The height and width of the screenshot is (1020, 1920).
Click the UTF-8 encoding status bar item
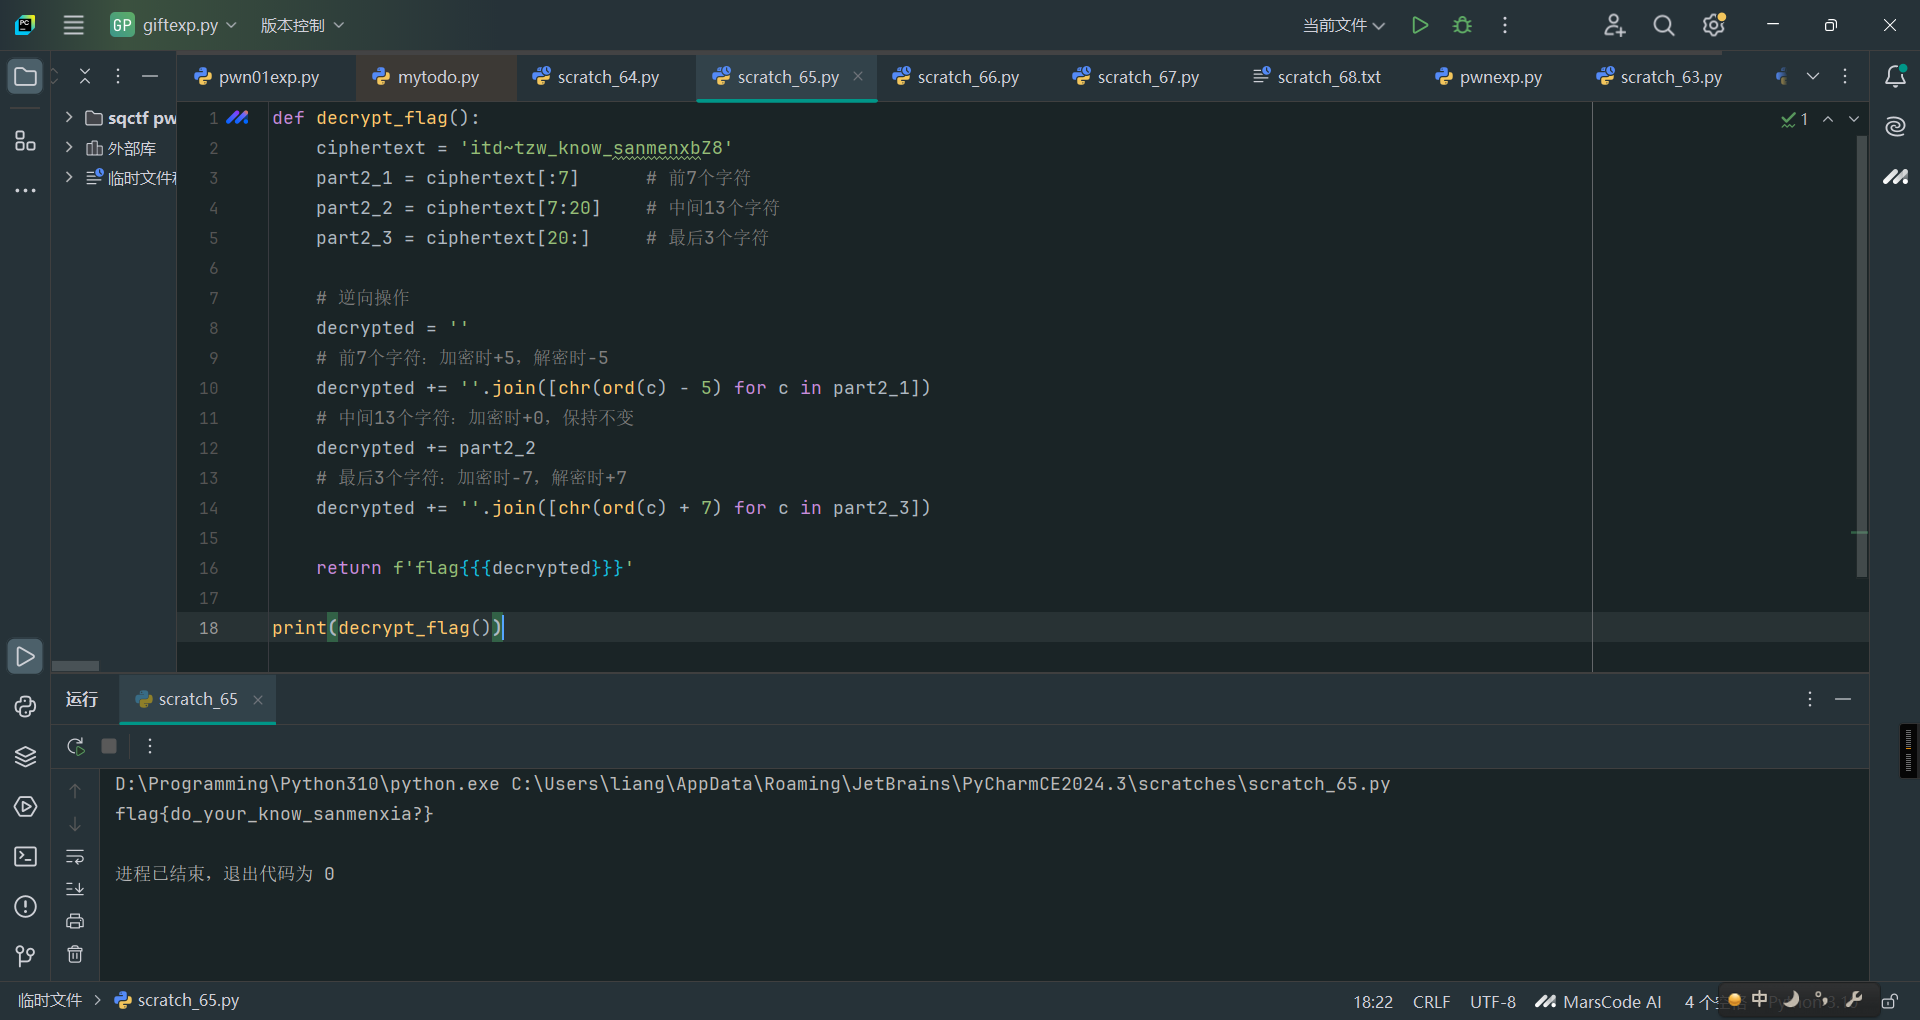(x=1492, y=1001)
